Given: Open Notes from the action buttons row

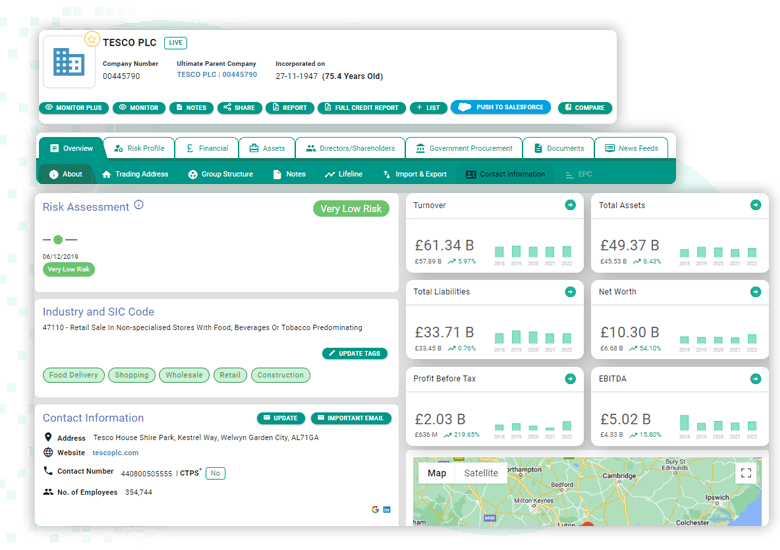Looking at the screenshot, I should [x=192, y=107].
